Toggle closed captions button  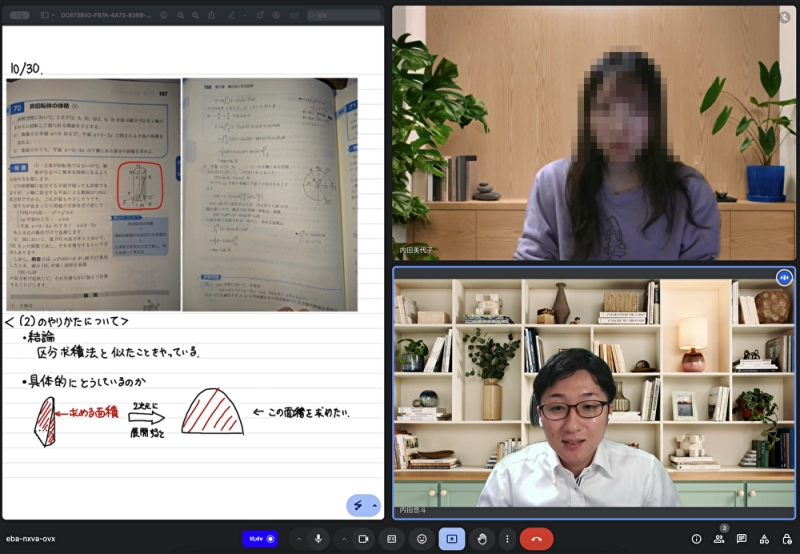392,539
